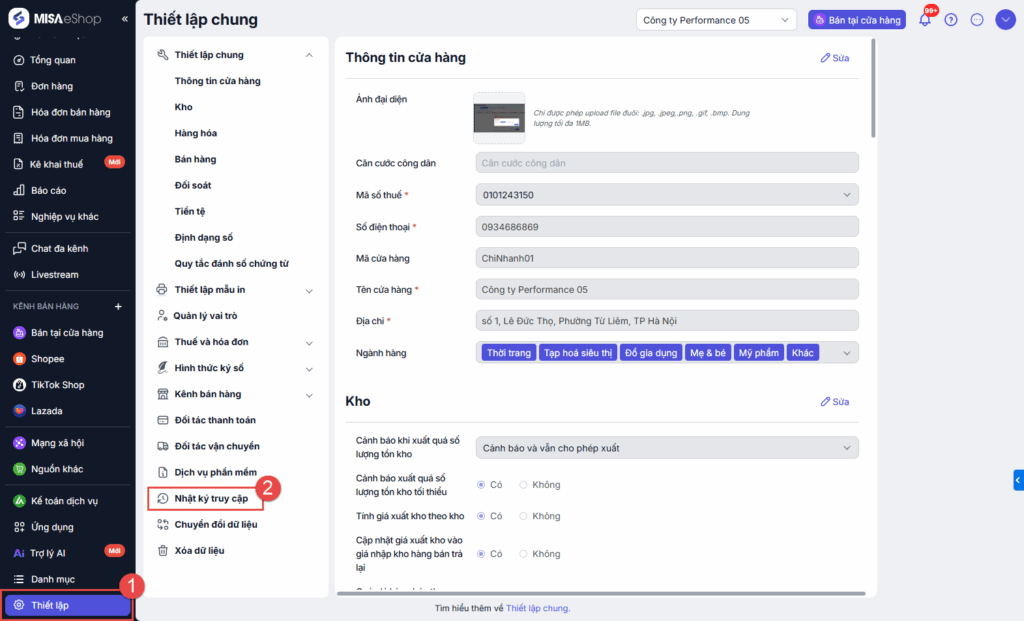Screen dimensions: 1024x621
Task: Open Shopee sales channel icon
Action: coord(20,359)
